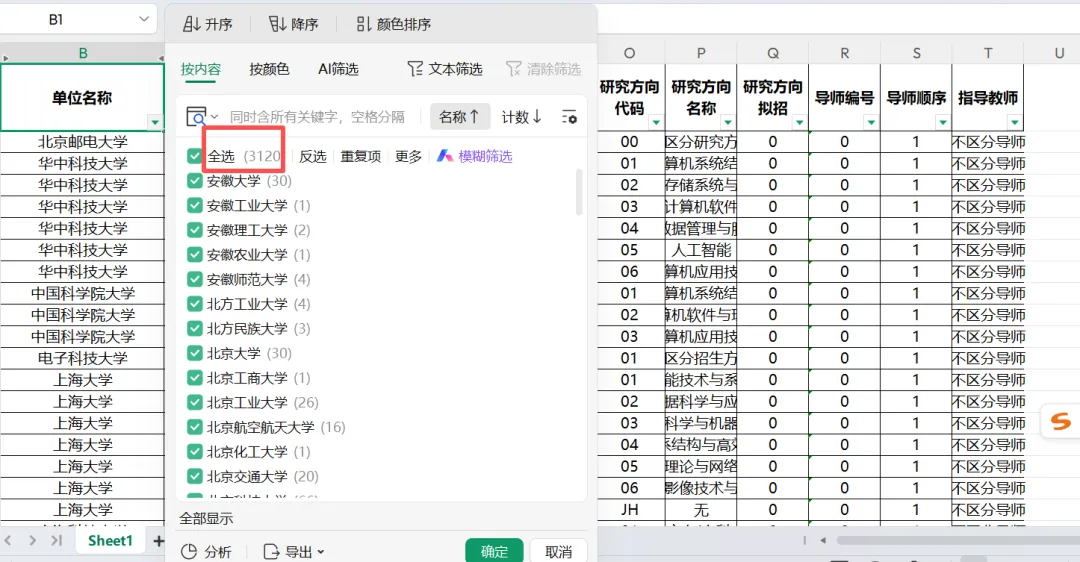This screenshot has width=1080, height=562.
Task: Select cell 北京邮电大学
Action: point(83,142)
